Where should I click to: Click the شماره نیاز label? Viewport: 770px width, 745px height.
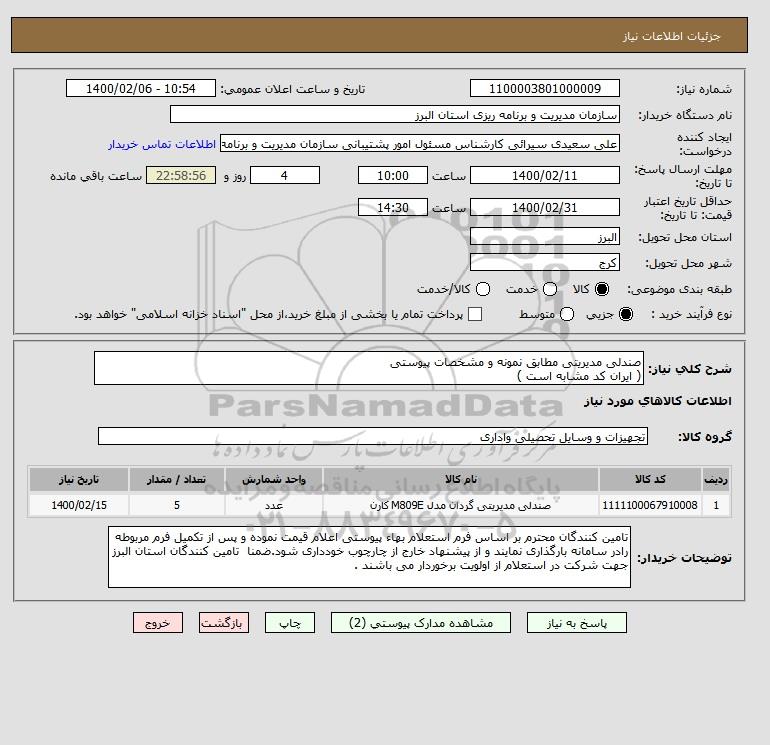click(x=704, y=89)
